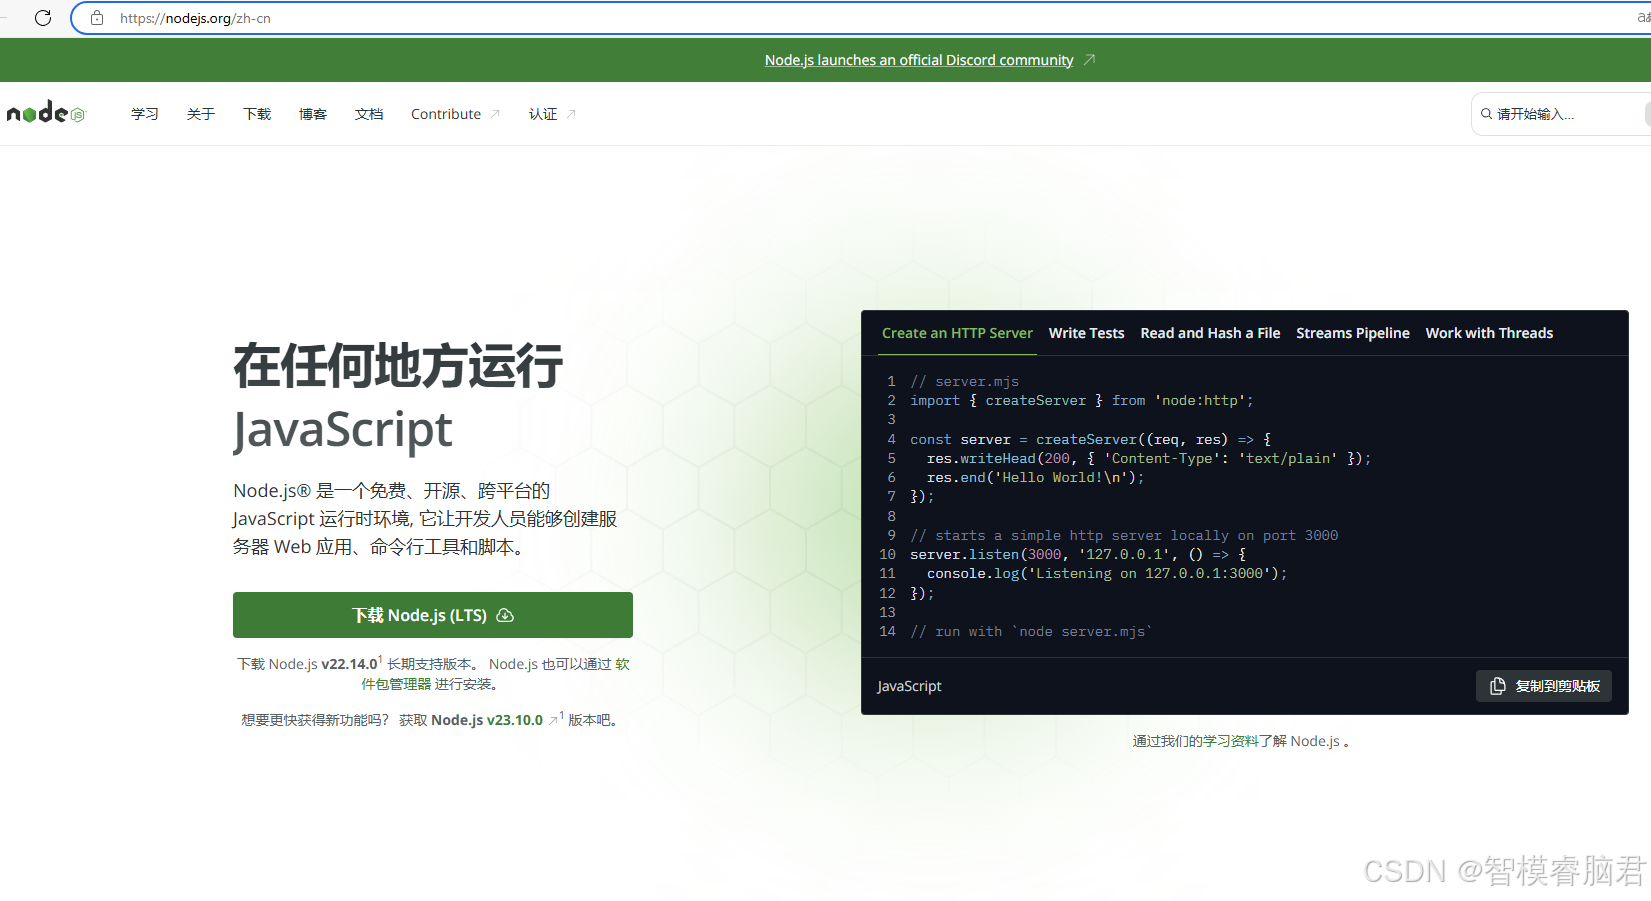The image size is (1651, 901).
Task: Reload the page with the browser refresh icon
Action: pyautogui.click(x=43, y=18)
